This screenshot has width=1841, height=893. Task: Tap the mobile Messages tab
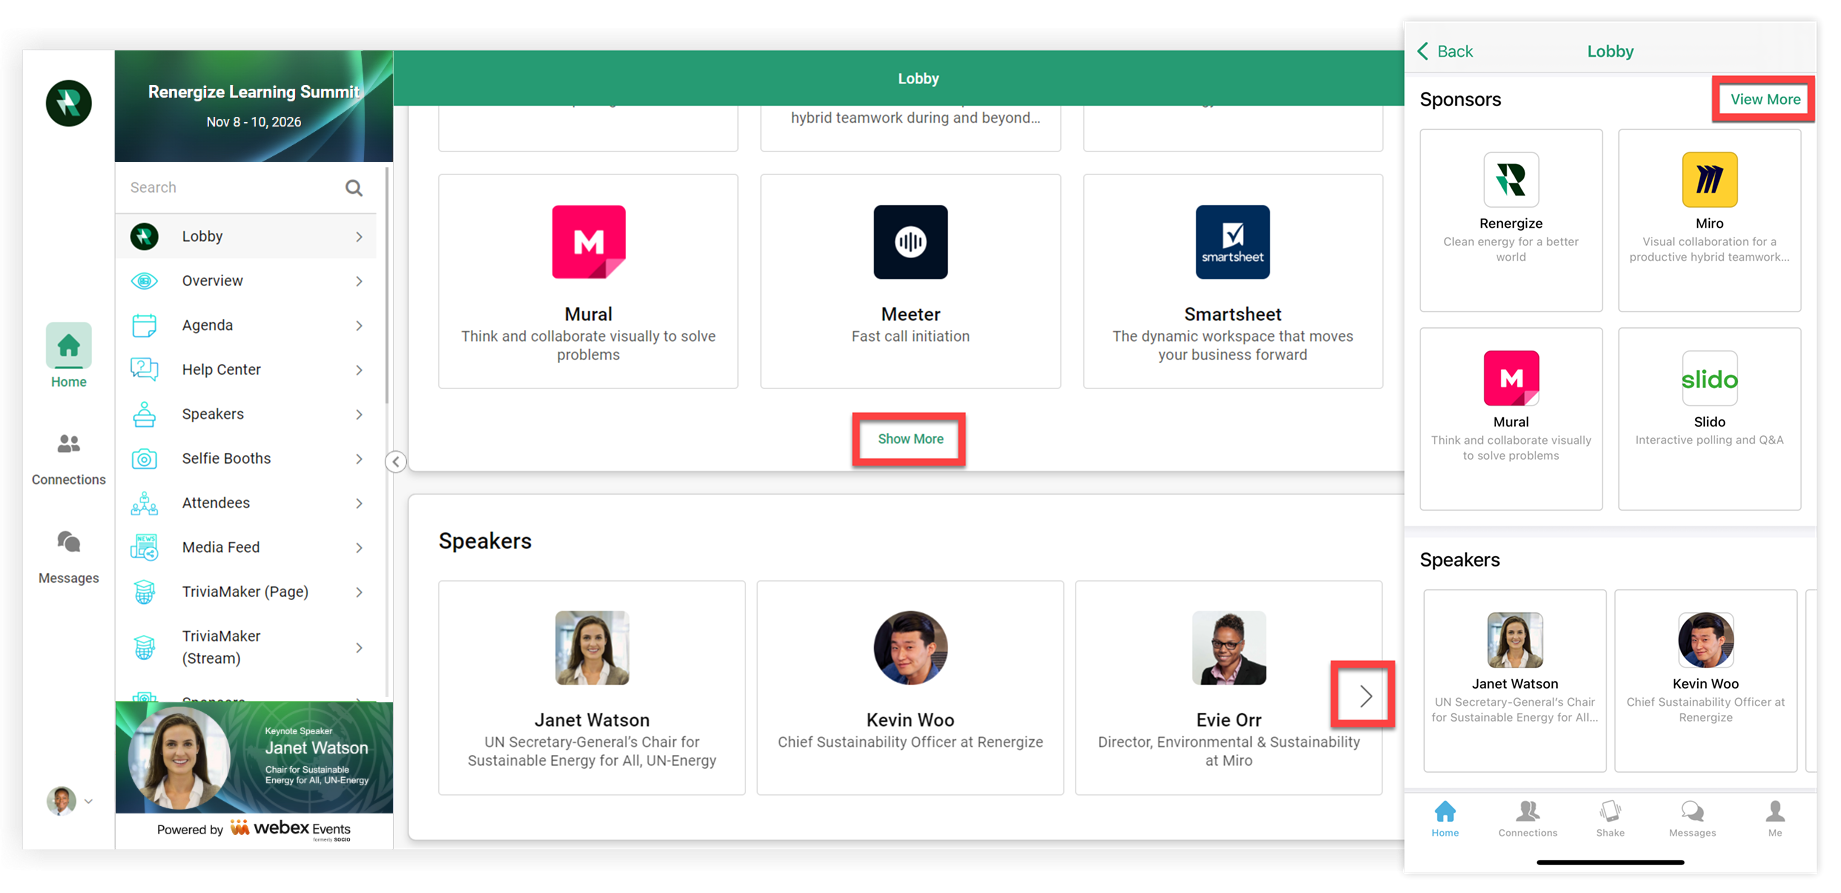(x=1692, y=819)
